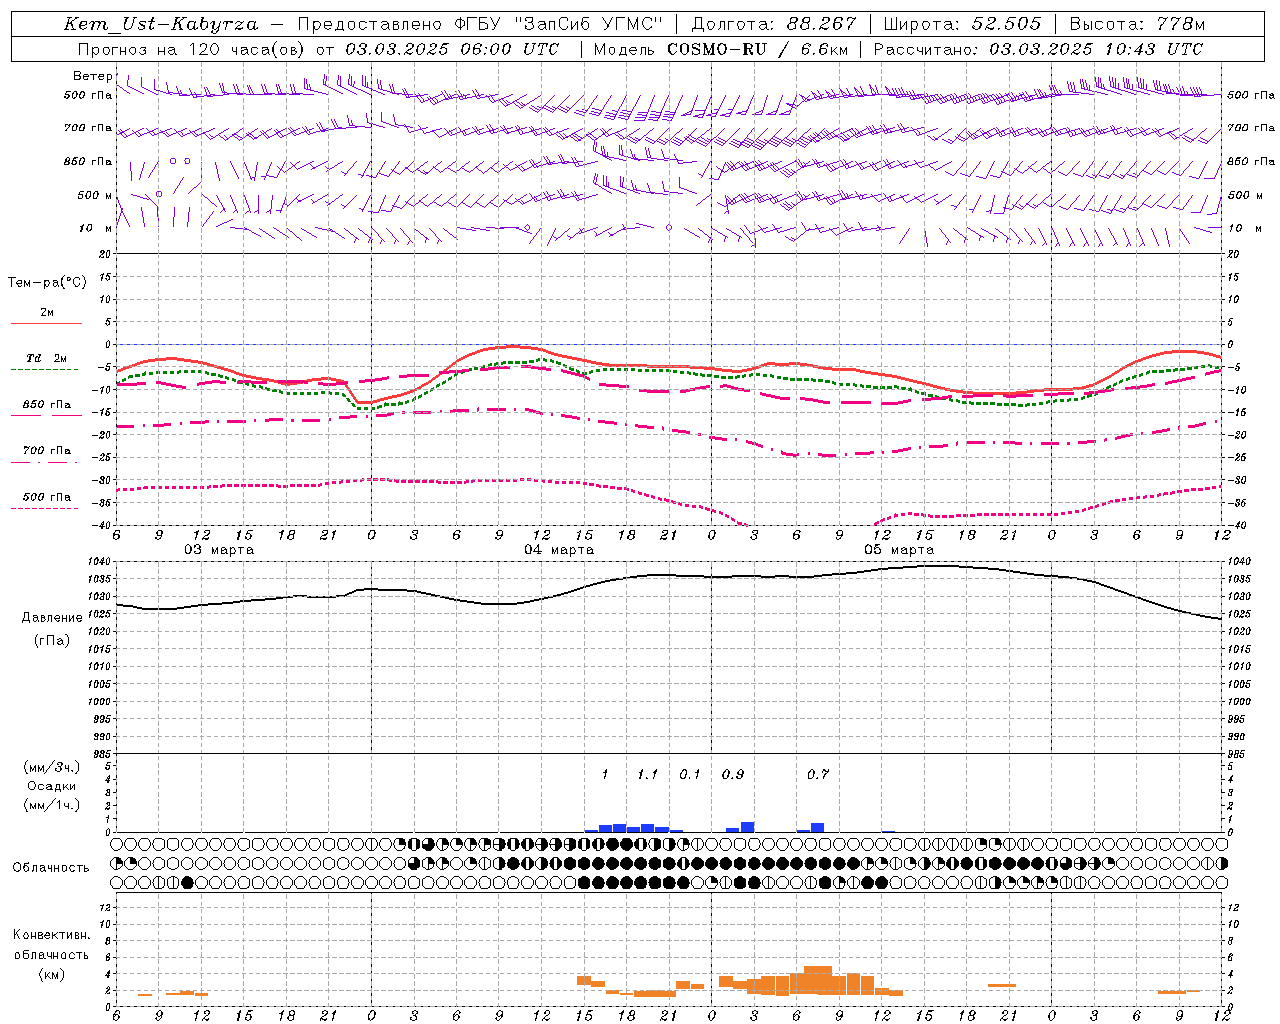1280x1024 pixels.
Task: Click the Давление pressure panel label
Action: (x=52, y=618)
